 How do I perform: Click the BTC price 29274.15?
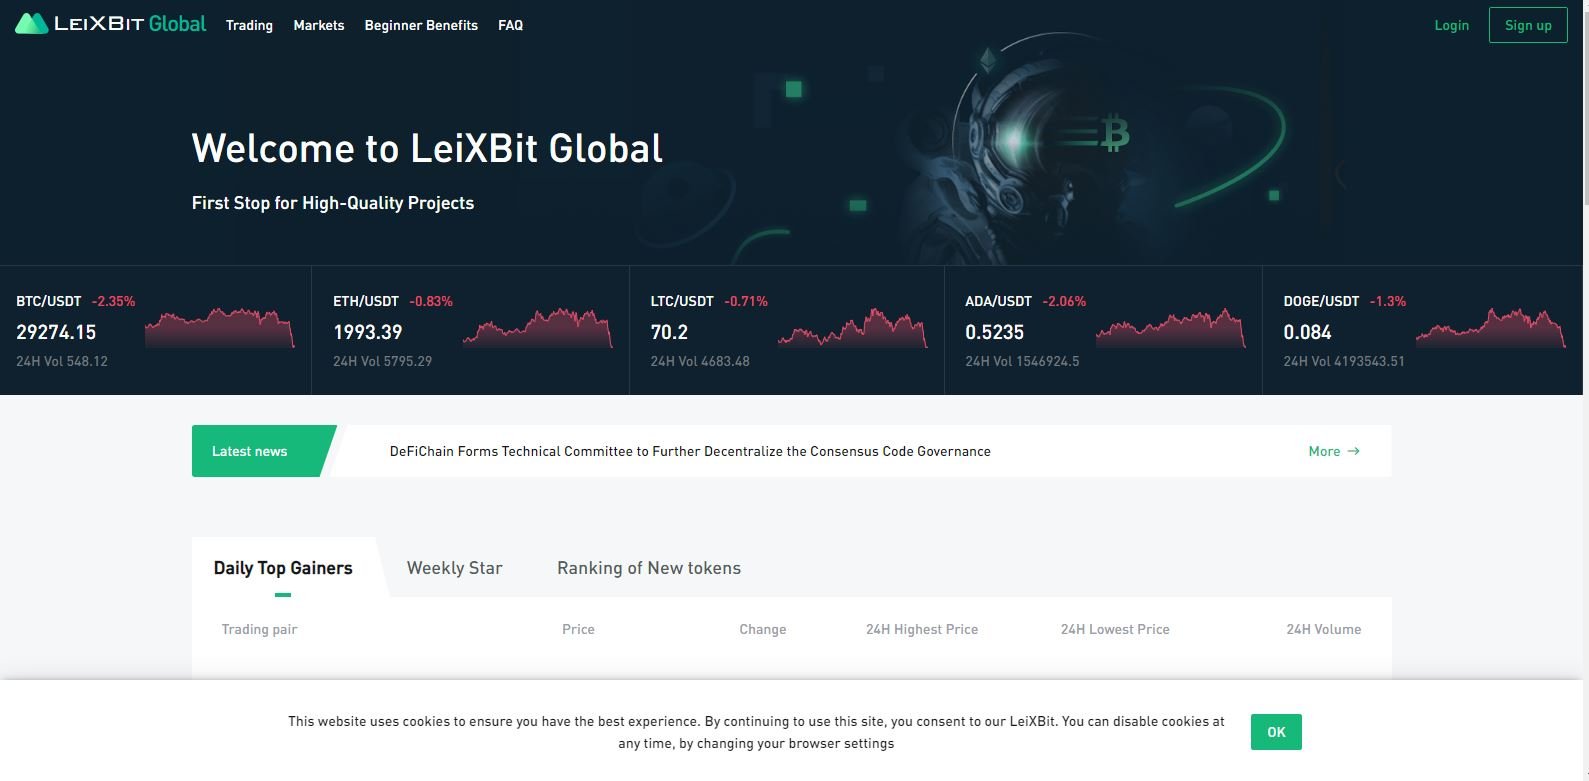[56, 332]
